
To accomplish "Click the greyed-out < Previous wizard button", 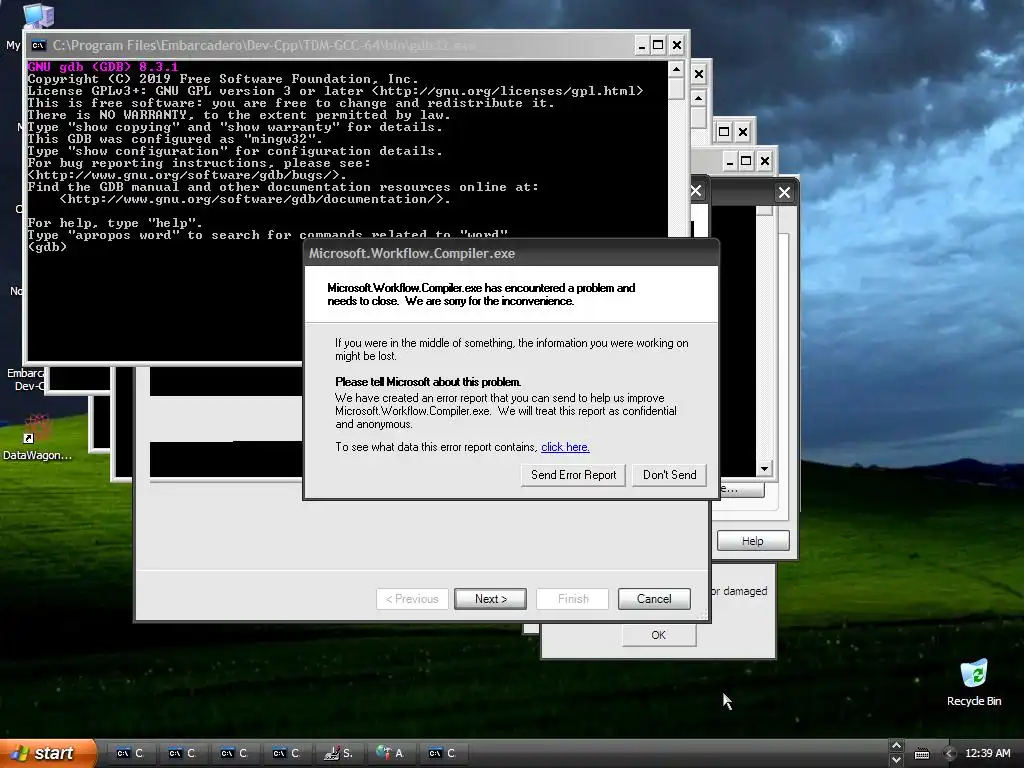I will pyautogui.click(x=412, y=599).
